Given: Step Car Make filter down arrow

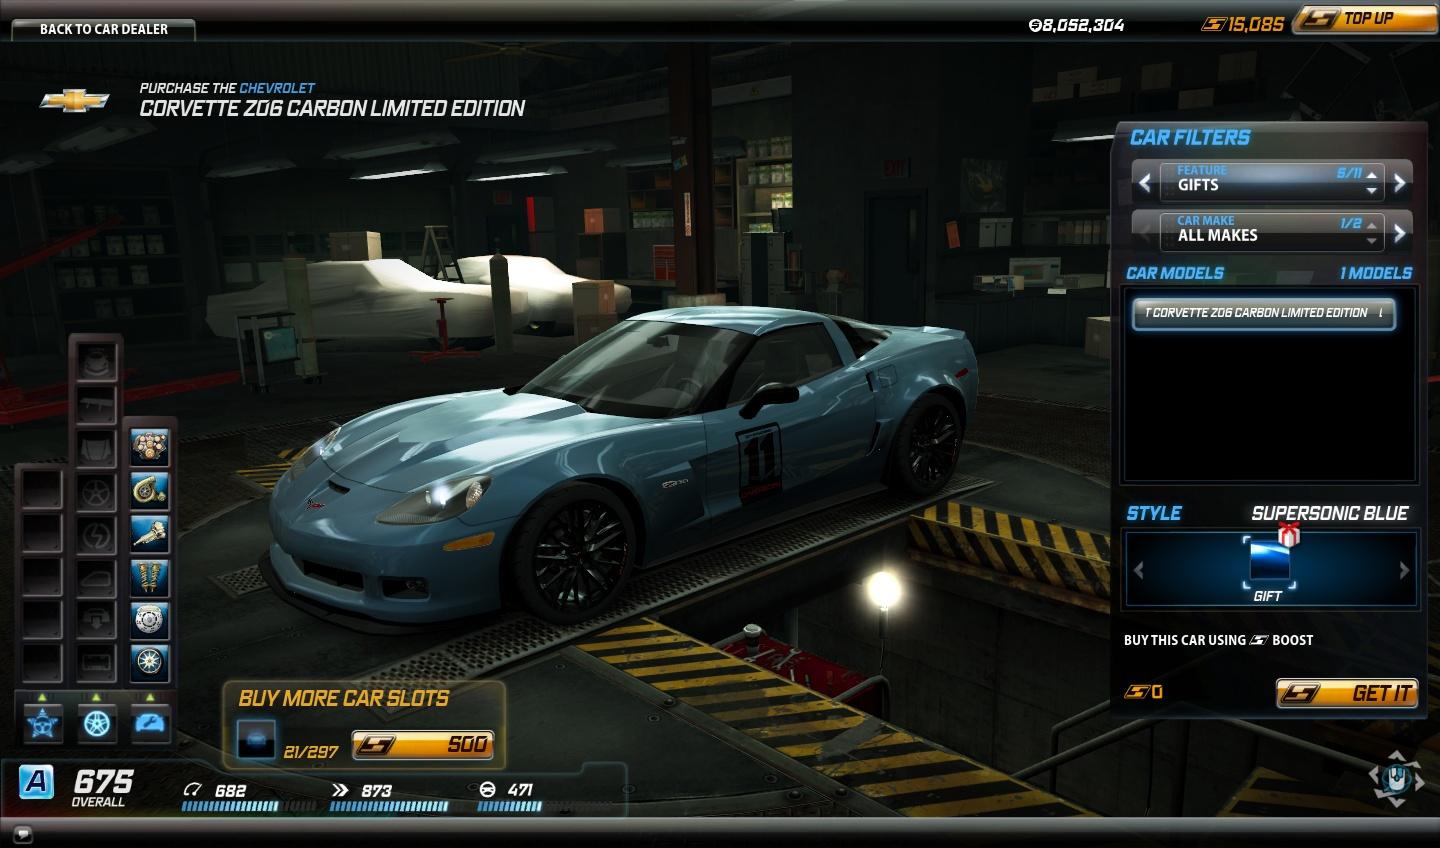Looking at the screenshot, I should click(1372, 240).
